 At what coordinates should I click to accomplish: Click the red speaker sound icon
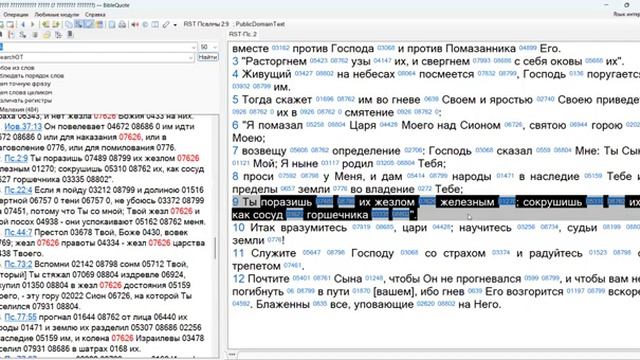click(x=135, y=24)
